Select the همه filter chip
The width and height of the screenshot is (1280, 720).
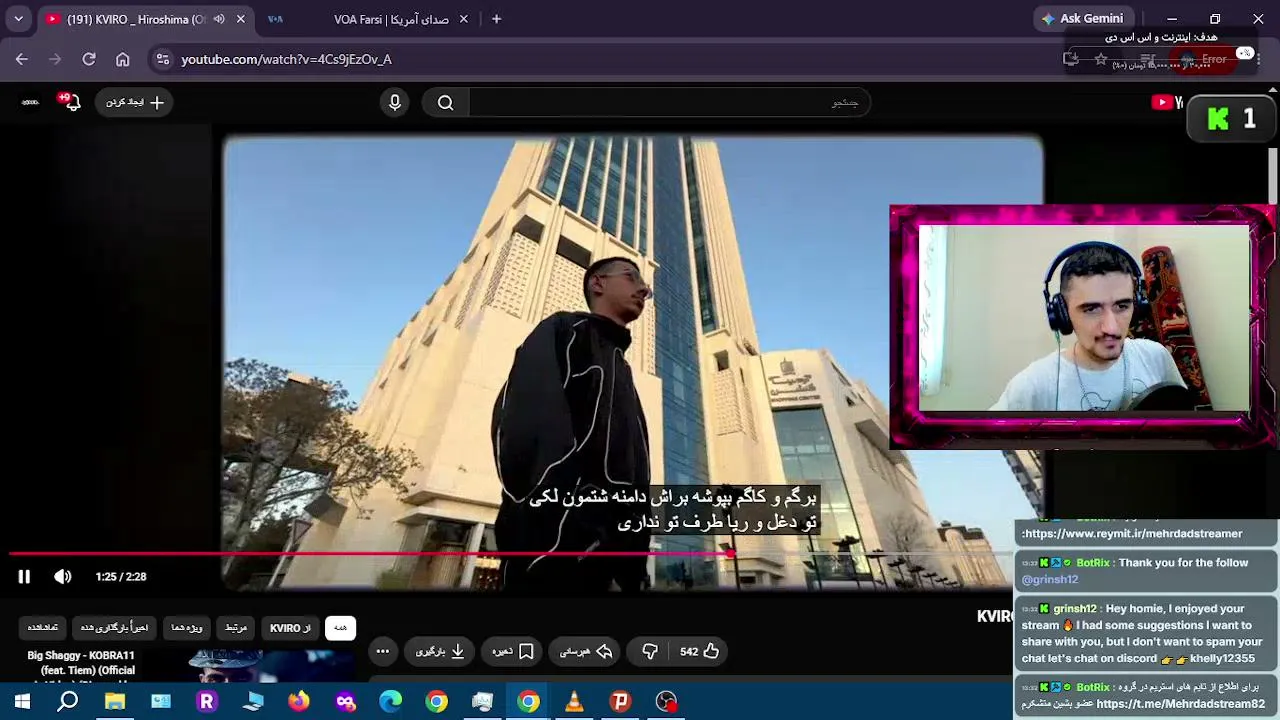pyautogui.click(x=340, y=628)
